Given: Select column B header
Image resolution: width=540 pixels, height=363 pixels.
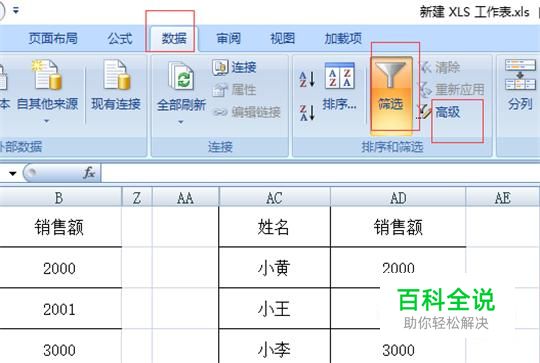Looking at the screenshot, I should pyautogui.click(x=59, y=198).
